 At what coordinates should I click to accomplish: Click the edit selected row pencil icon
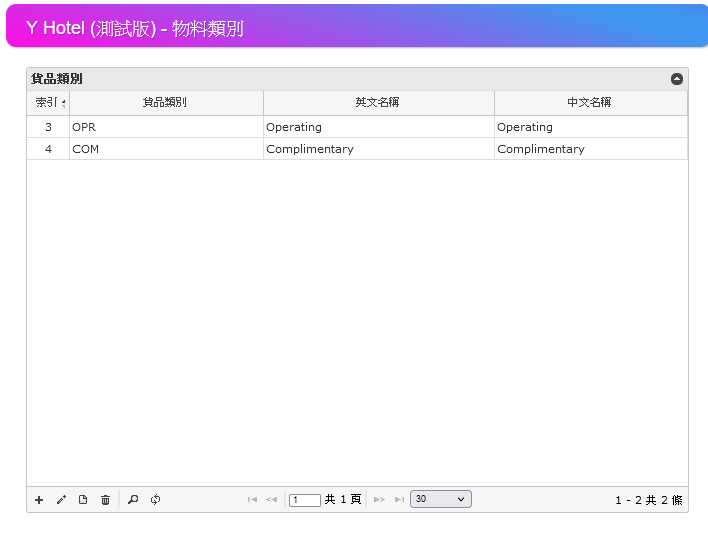pyautogui.click(x=61, y=500)
